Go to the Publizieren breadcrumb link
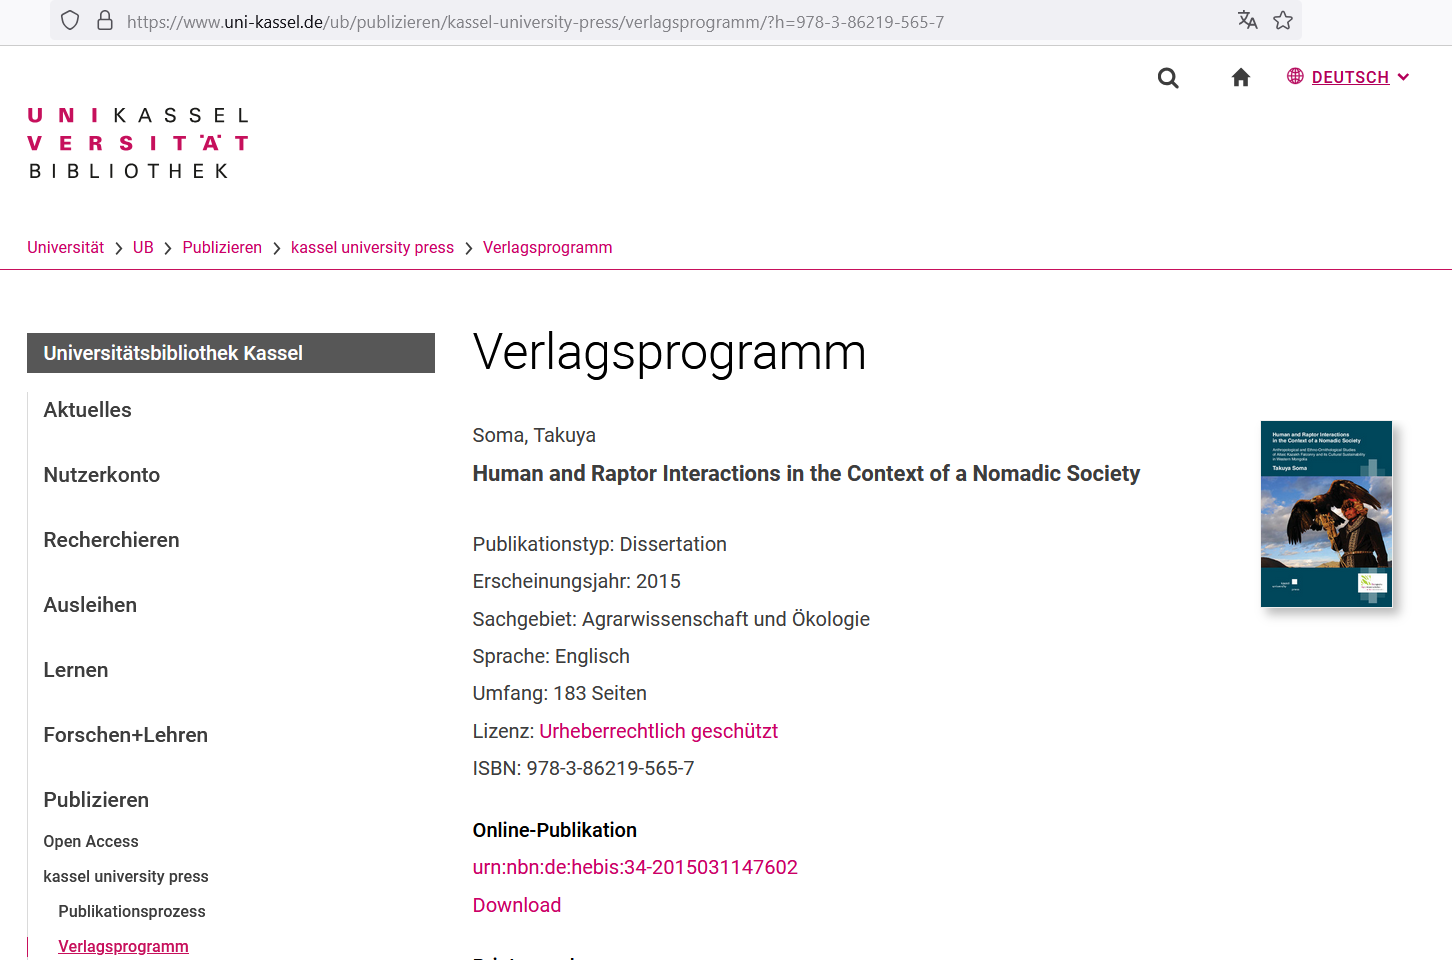This screenshot has width=1452, height=960. pos(222,248)
